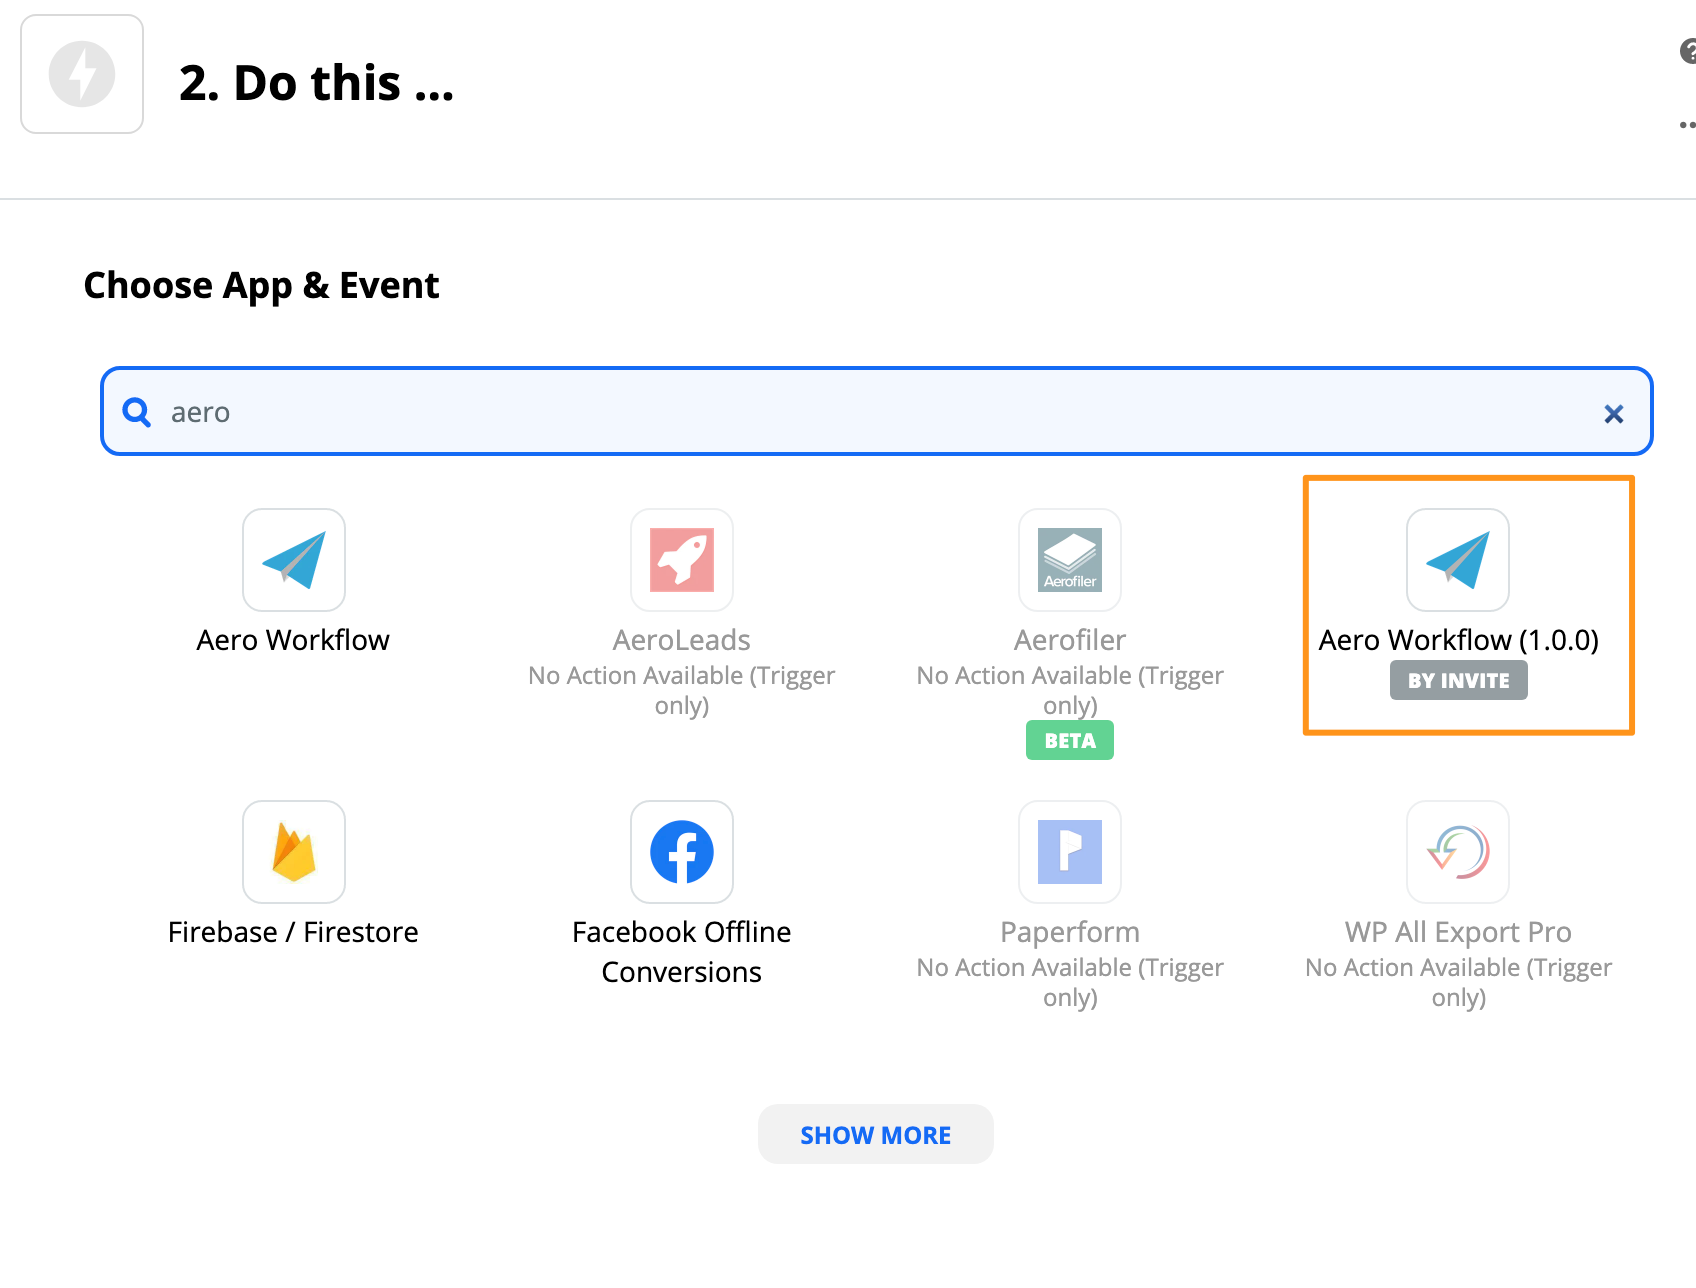Click the BETA badge under Aerofiler
This screenshot has height=1288, width=1696.
coord(1069,740)
